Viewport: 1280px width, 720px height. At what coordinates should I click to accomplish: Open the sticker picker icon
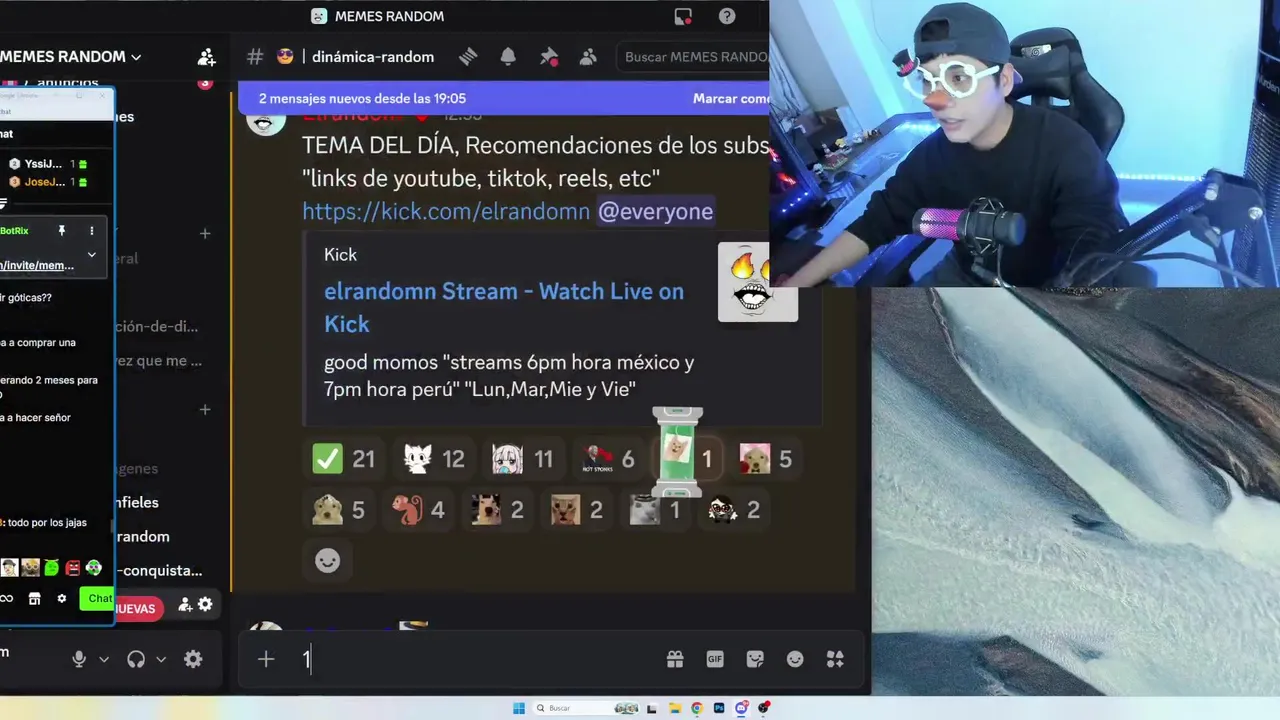click(x=755, y=659)
